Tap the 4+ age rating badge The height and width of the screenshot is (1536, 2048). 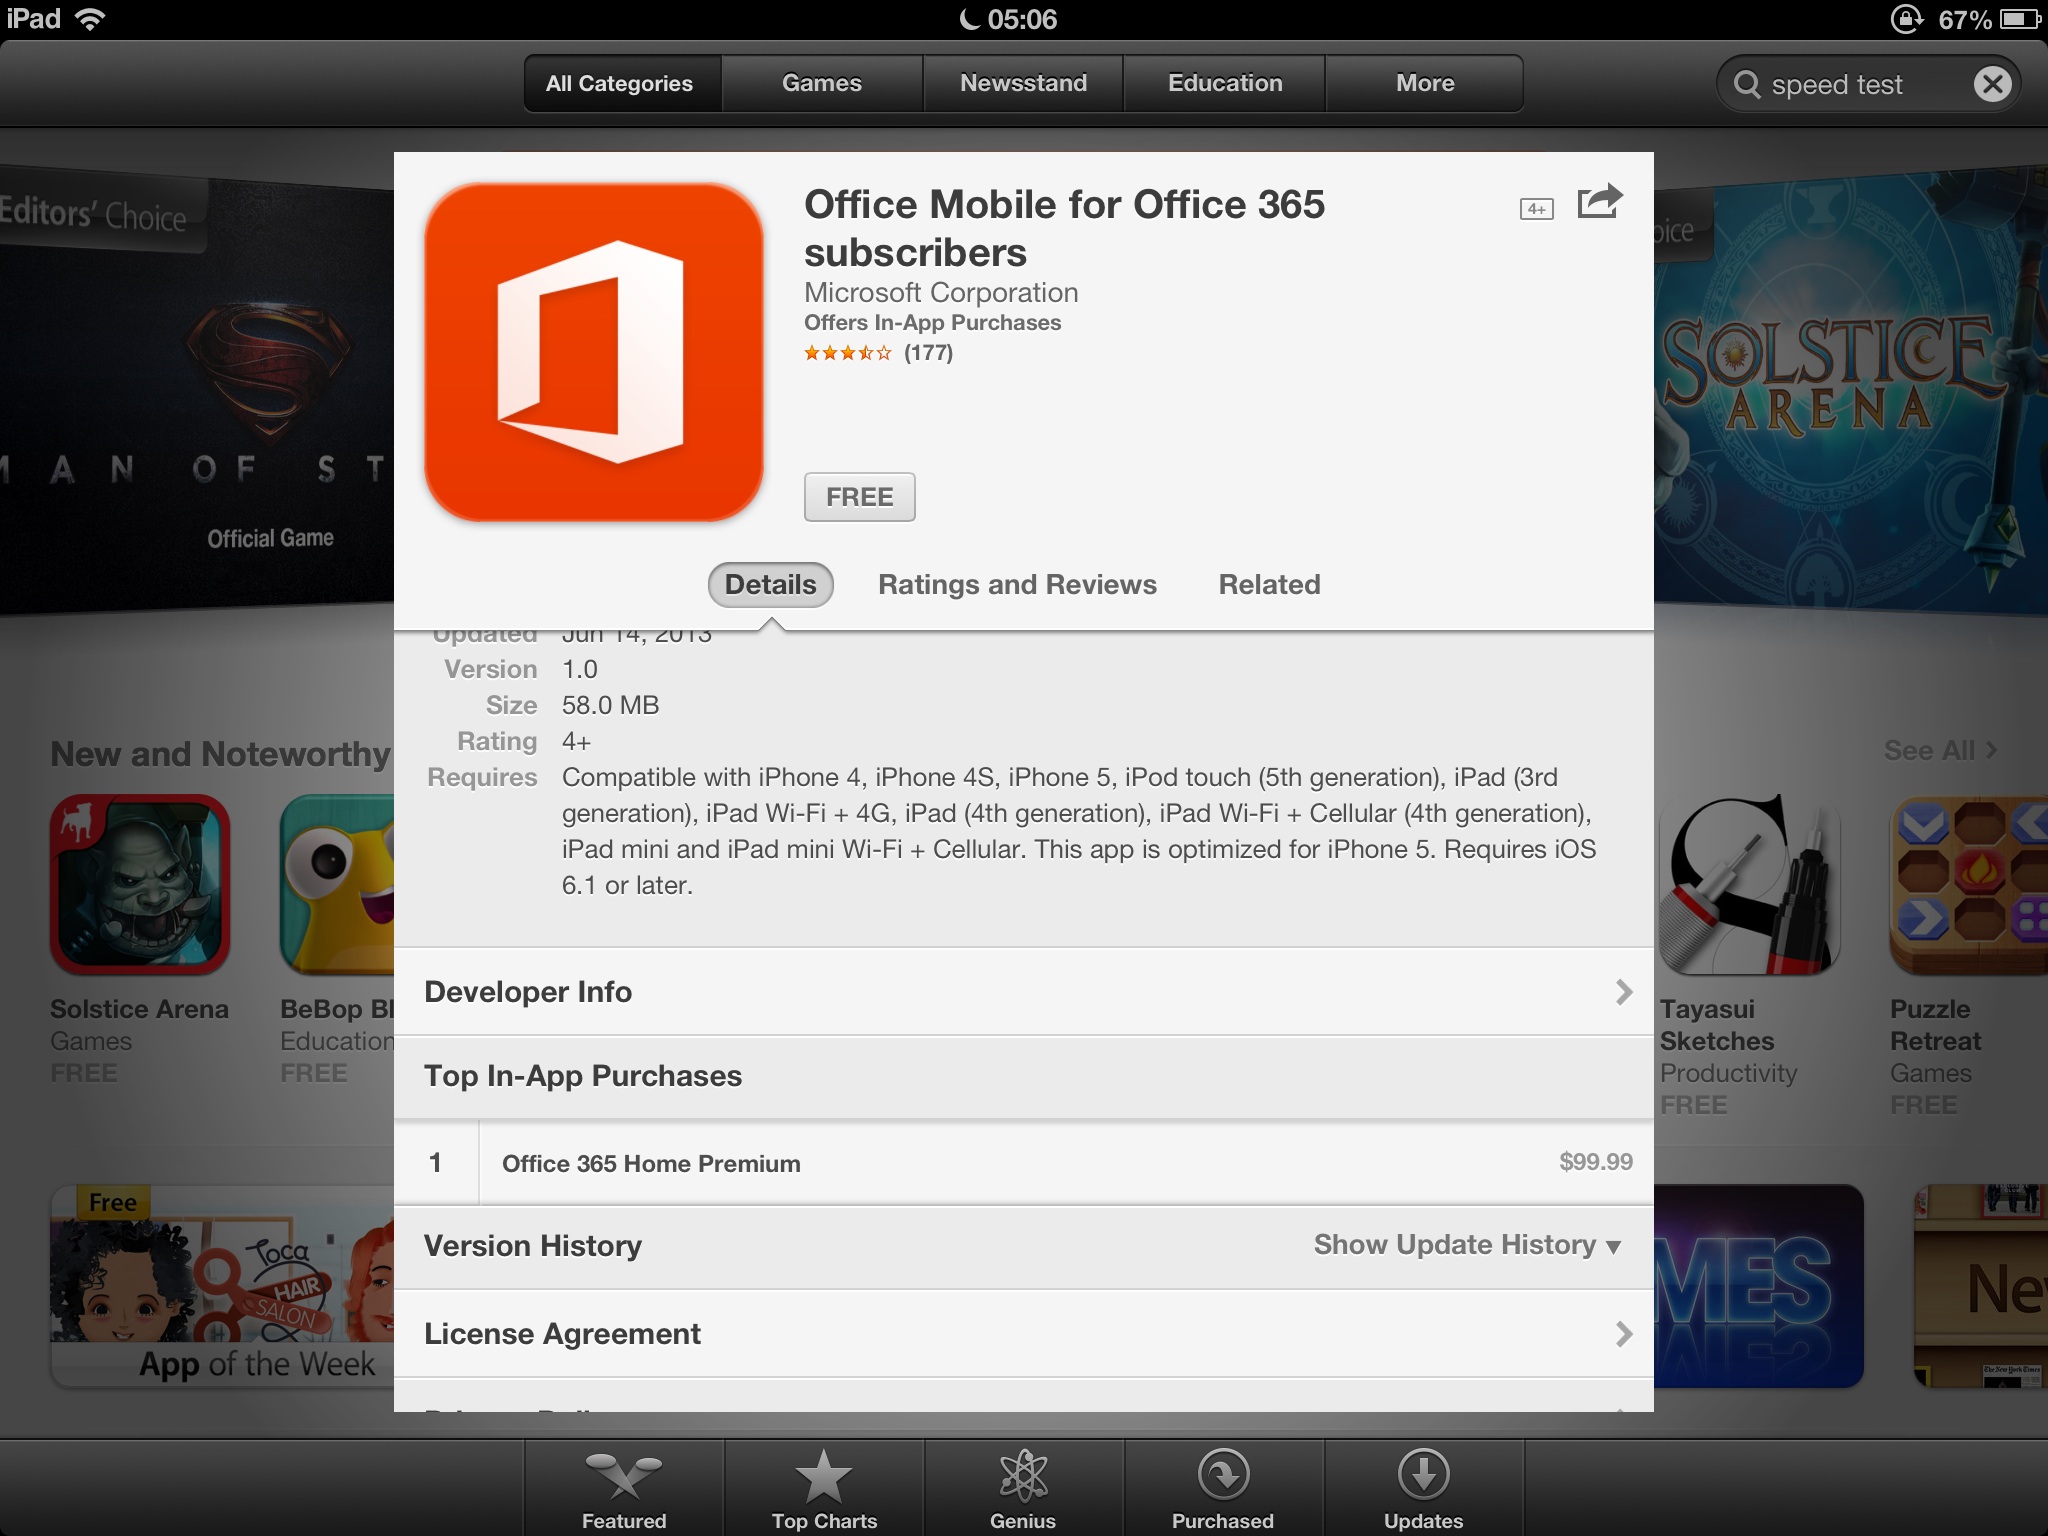[1536, 209]
